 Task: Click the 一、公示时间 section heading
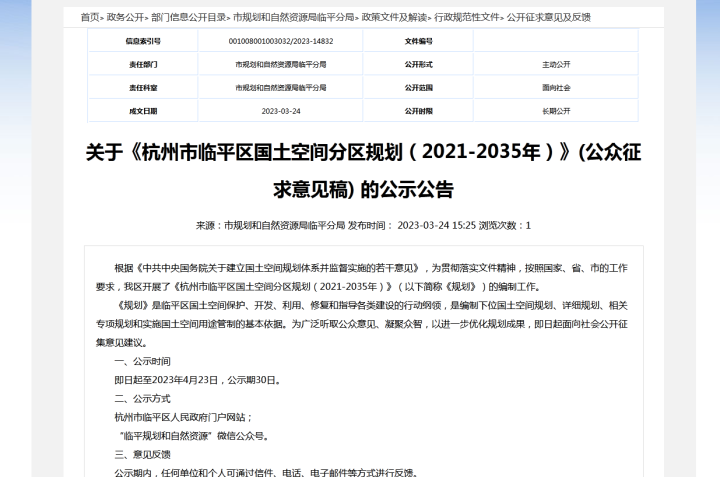142,361
